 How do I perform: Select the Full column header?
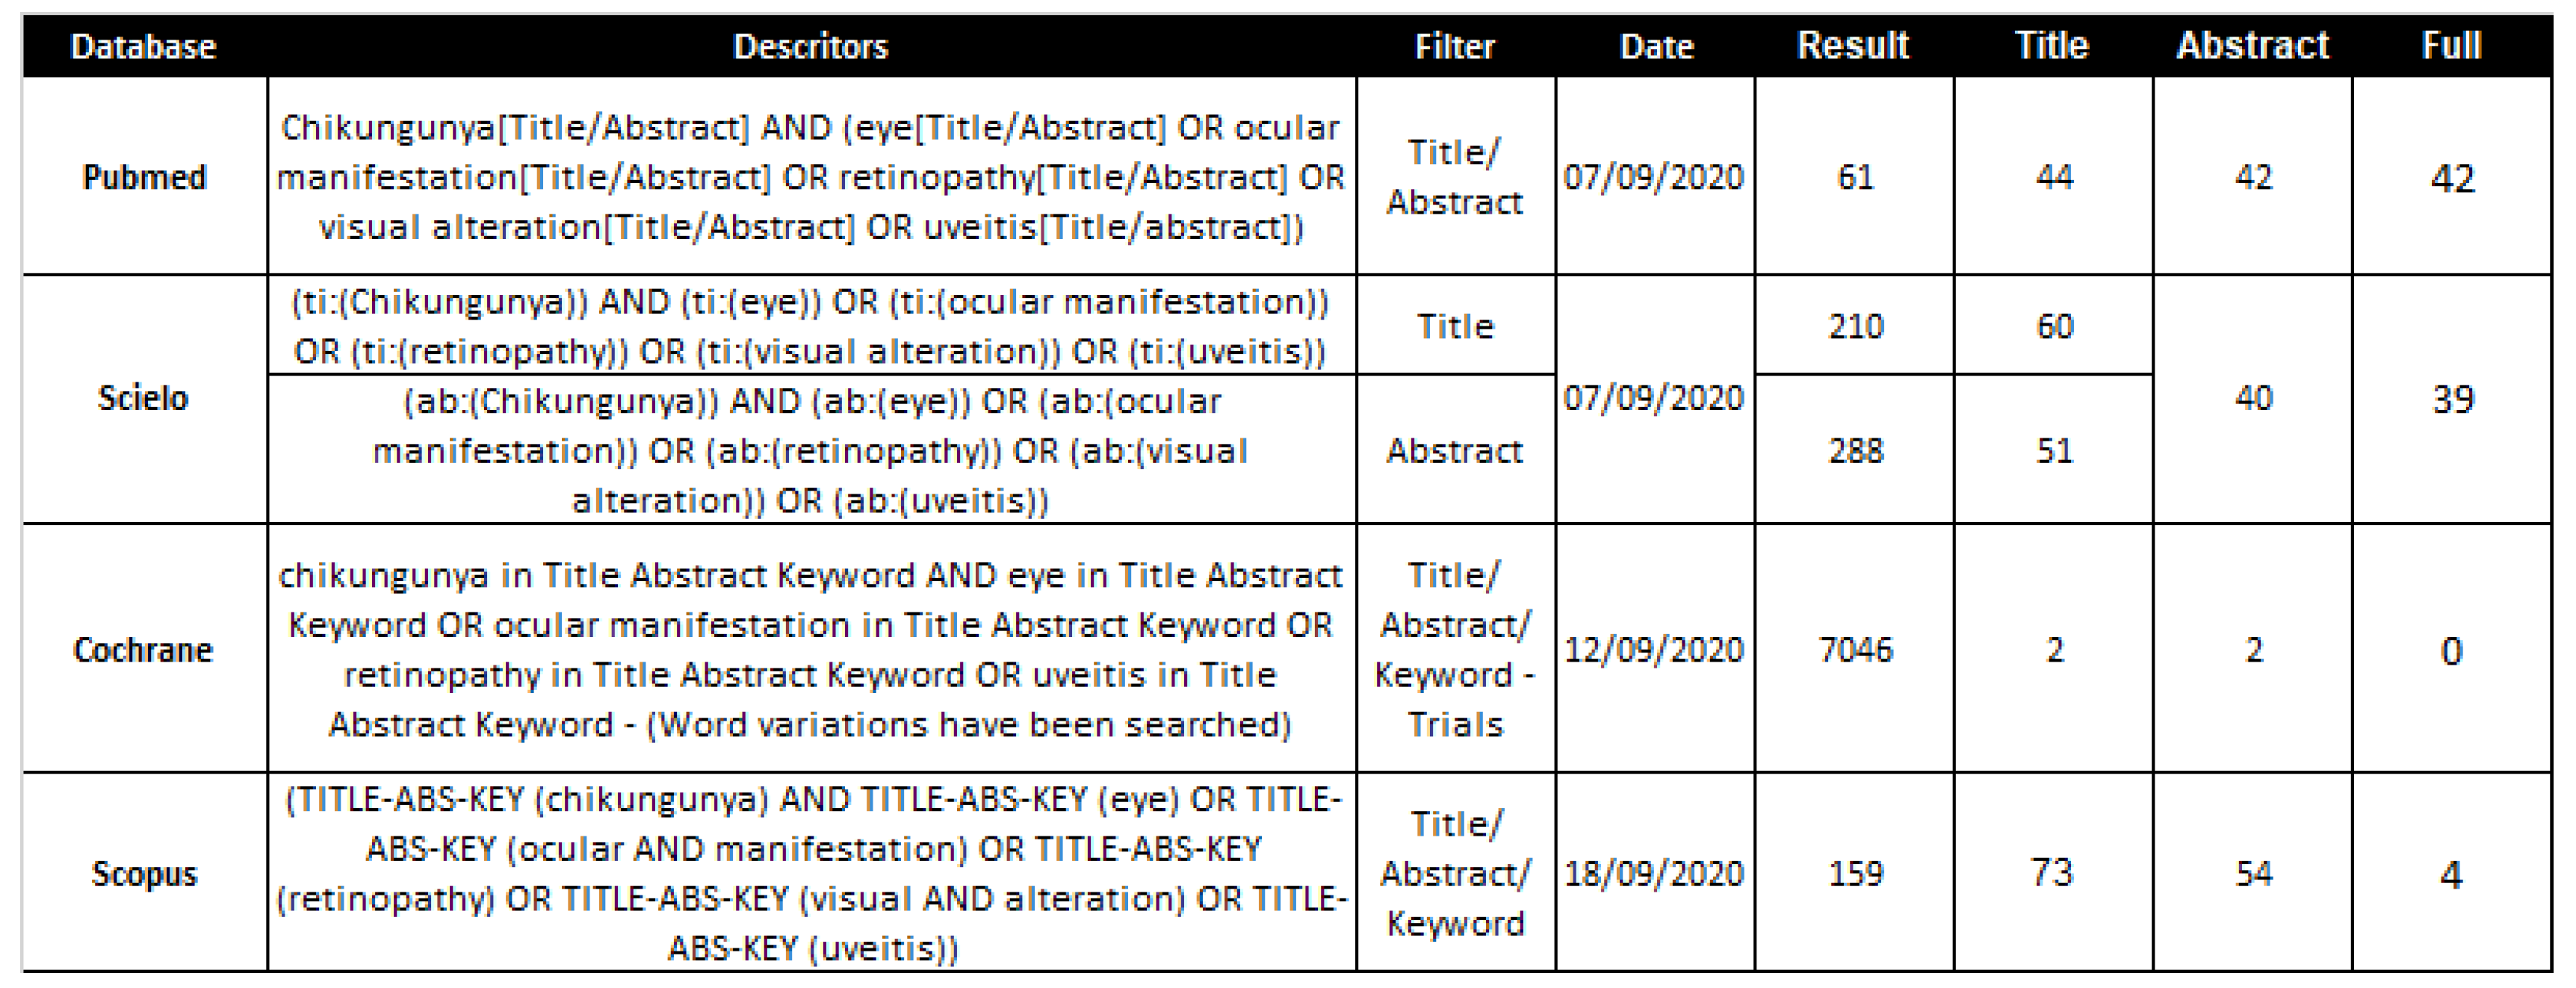(x=2451, y=46)
